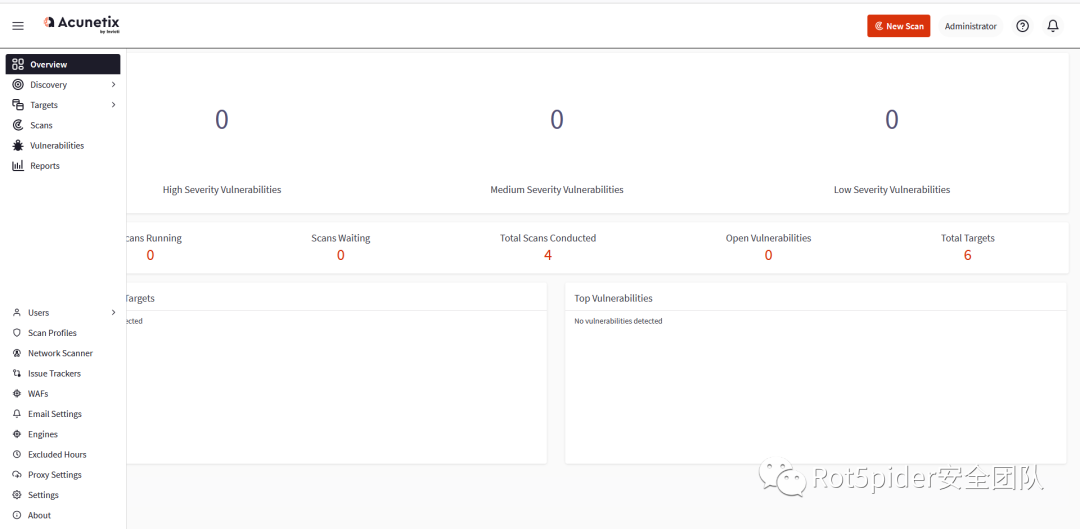The image size is (1080, 529).
Task: Click the WAFs icon
Action: (17, 394)
